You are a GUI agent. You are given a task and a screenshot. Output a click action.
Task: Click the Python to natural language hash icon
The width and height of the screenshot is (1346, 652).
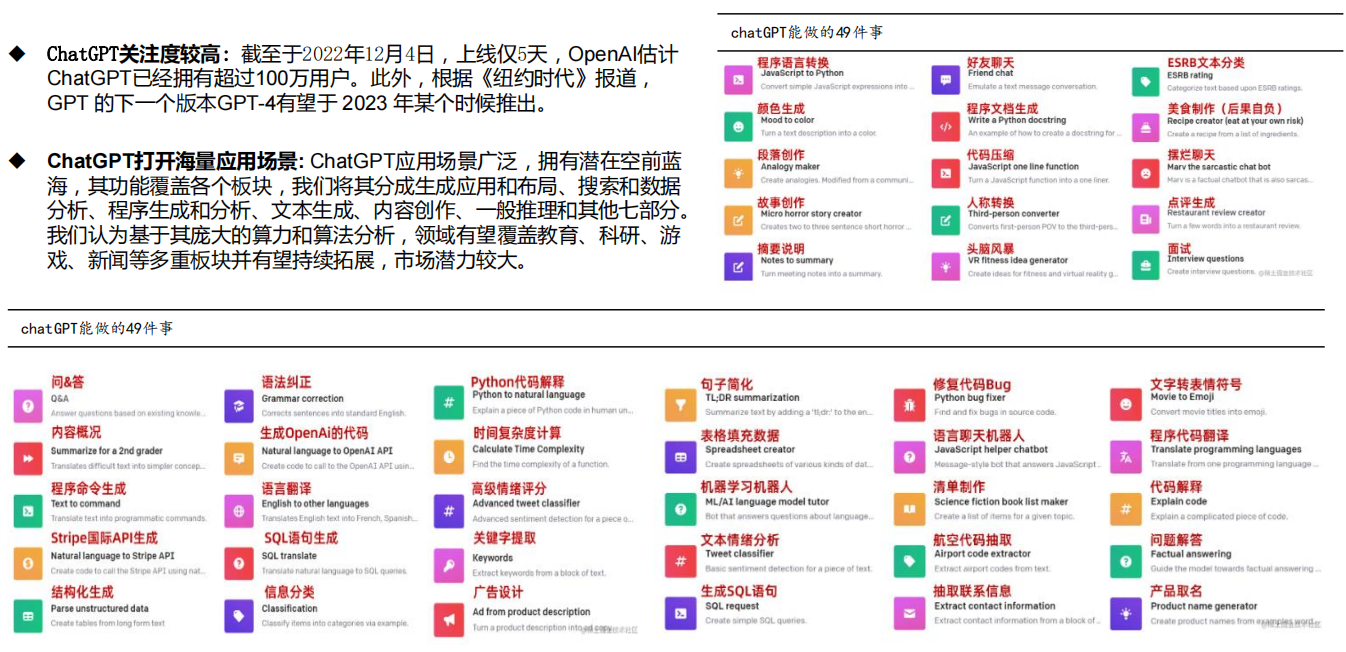tap(449, 403)
